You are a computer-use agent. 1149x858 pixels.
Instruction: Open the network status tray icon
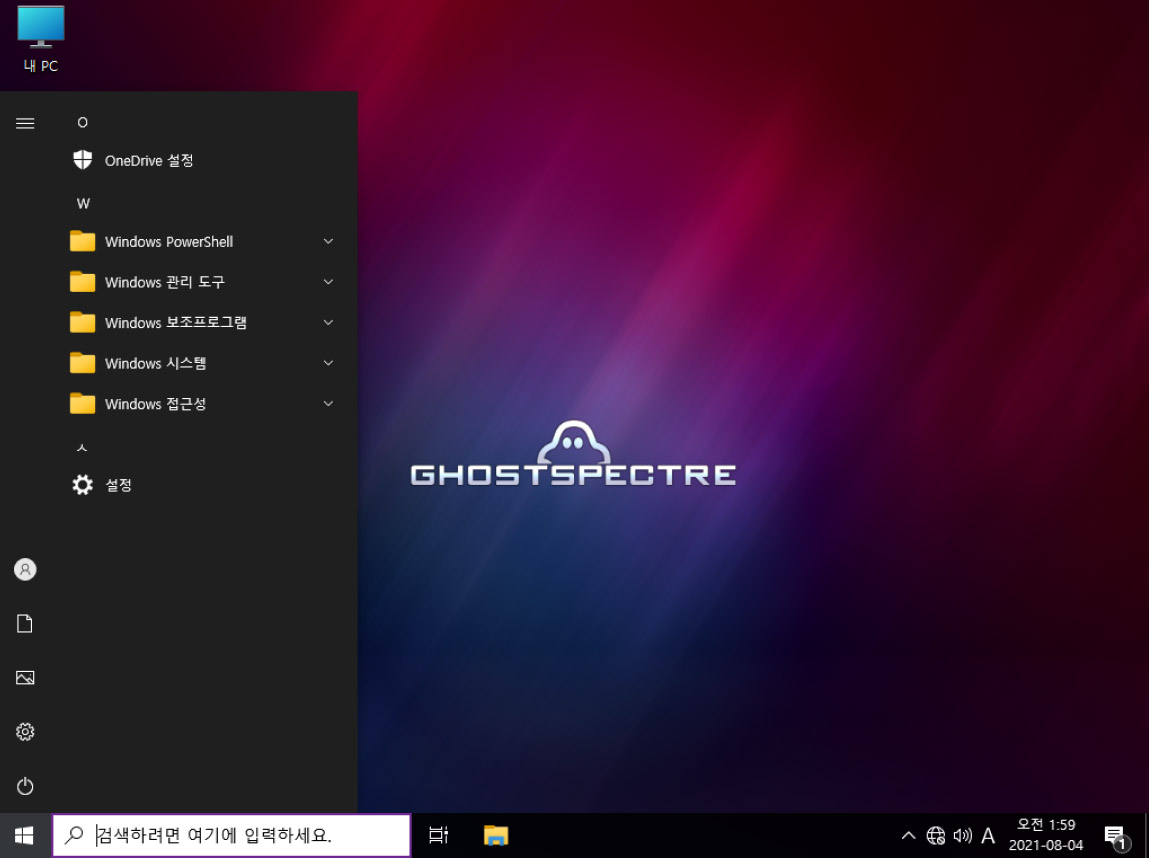click(936, 835)
